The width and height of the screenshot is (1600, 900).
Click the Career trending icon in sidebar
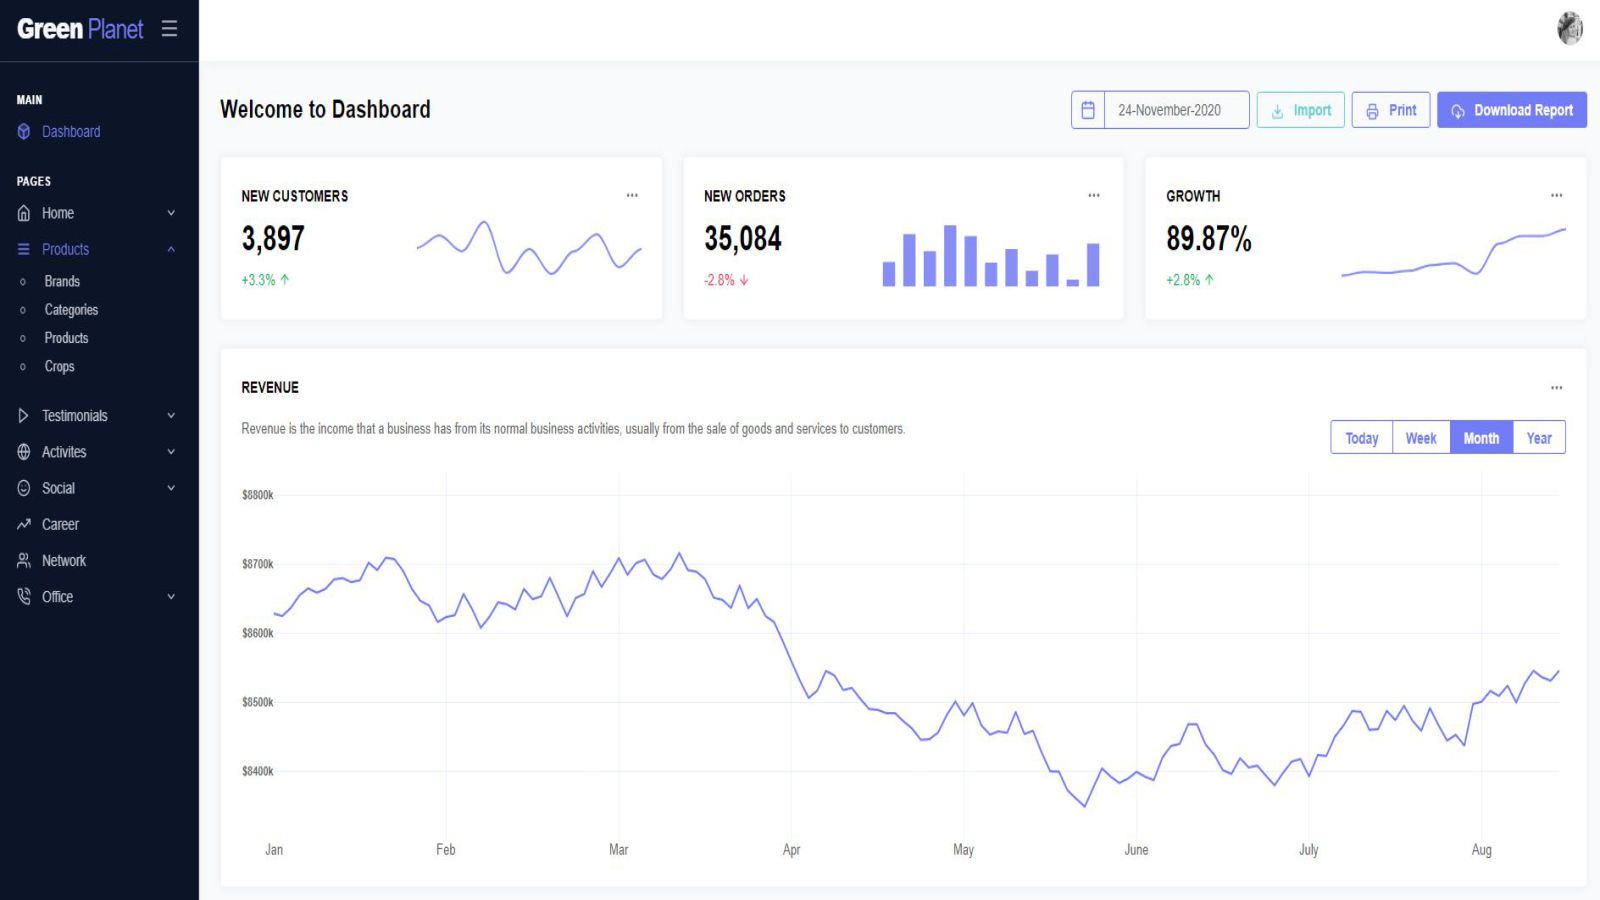pos(24,524)
